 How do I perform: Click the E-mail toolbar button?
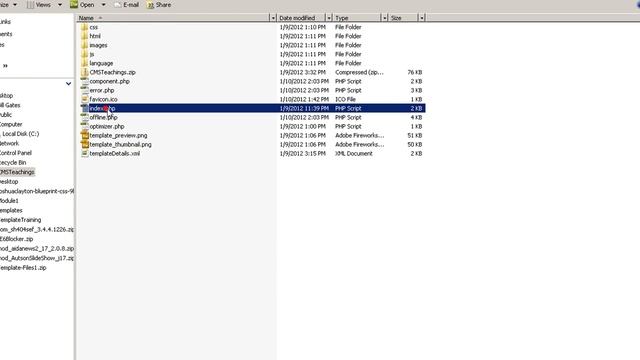click(x=127, y=5)
